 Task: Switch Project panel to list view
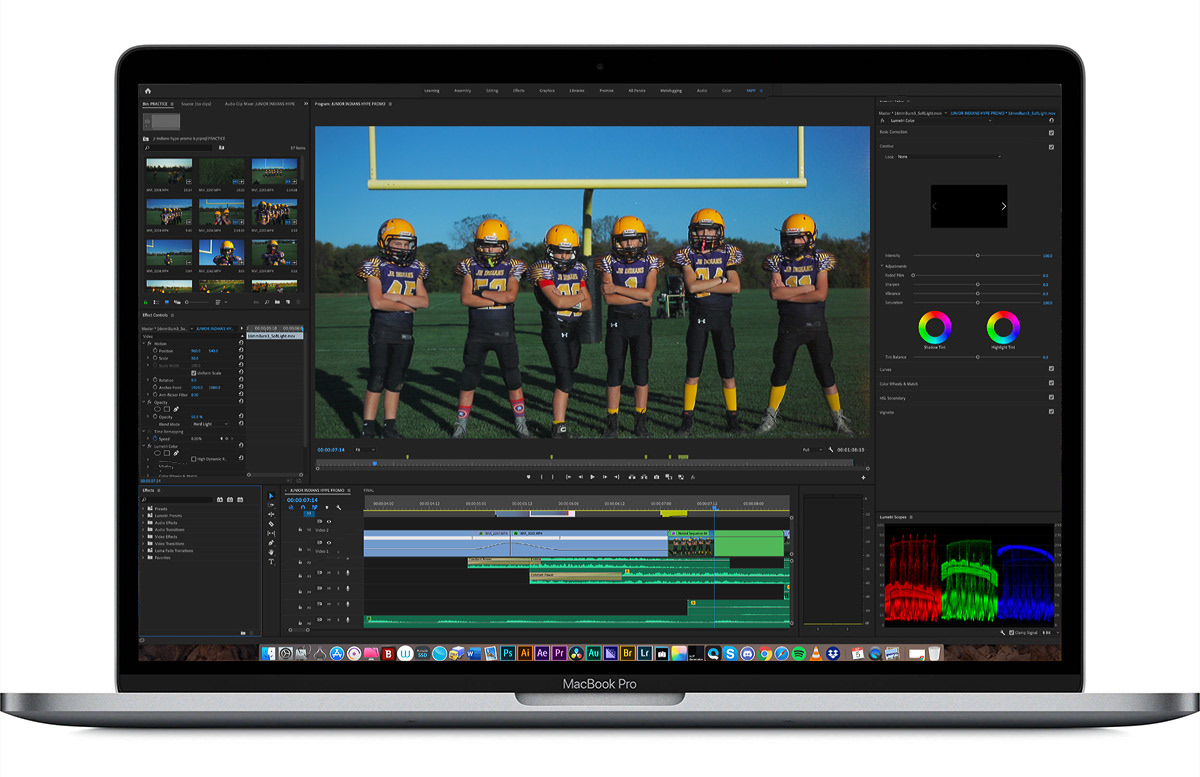156,302
